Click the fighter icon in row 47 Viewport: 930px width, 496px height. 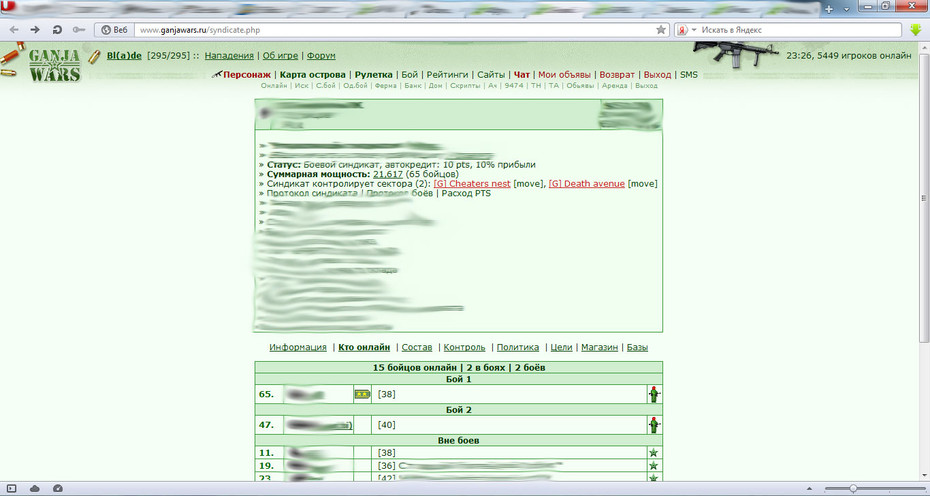[654, 425]
